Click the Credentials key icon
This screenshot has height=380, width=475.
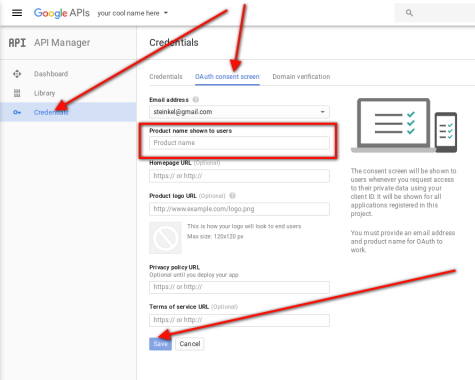pyautogui.click(x=17, y=112)
